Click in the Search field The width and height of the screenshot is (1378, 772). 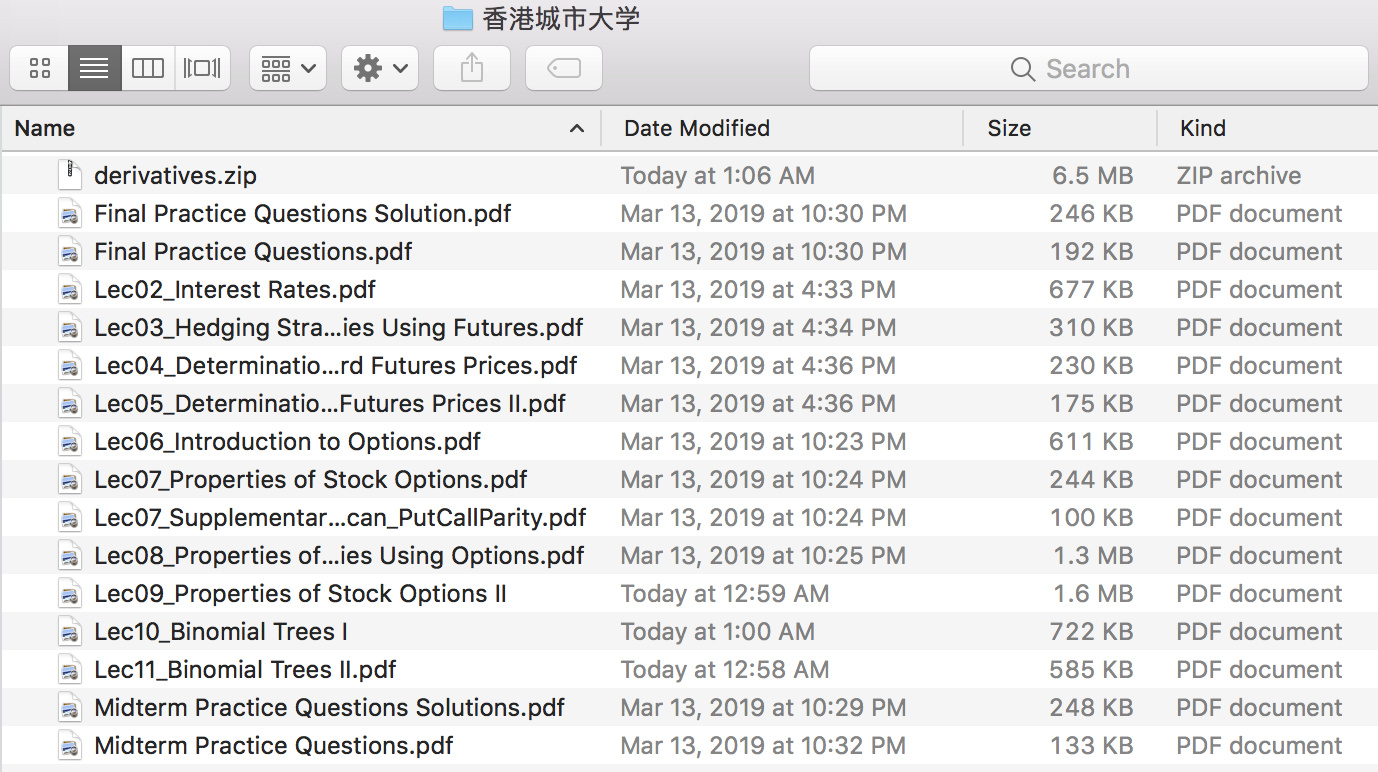tap(1088, 69)
